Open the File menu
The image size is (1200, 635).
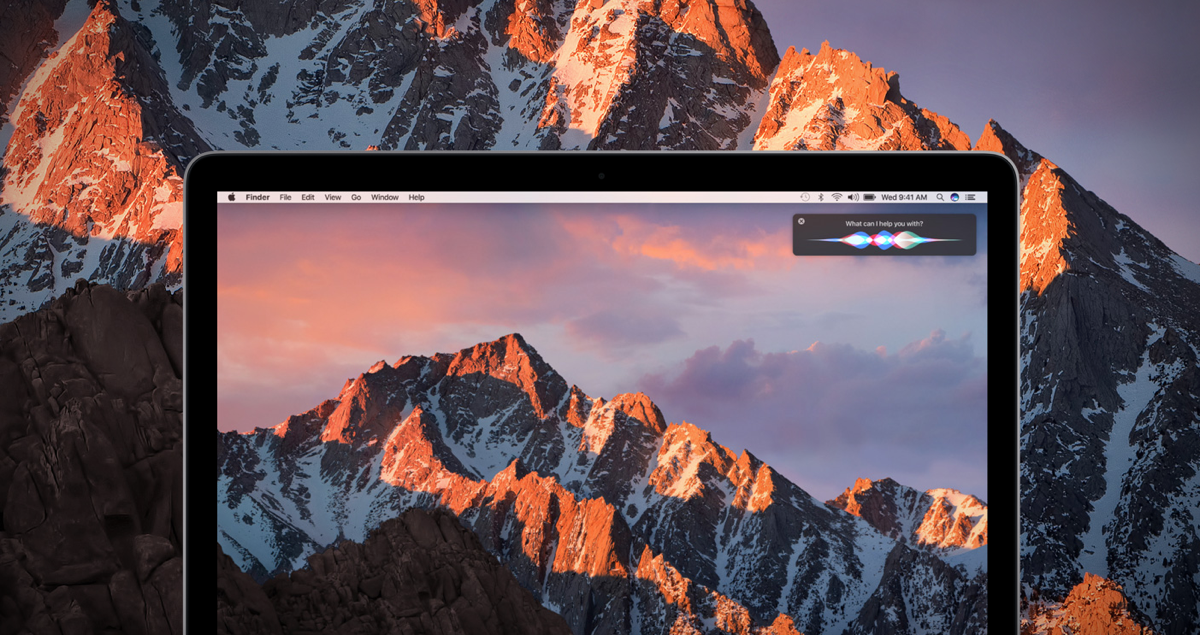tap(286, 198)
